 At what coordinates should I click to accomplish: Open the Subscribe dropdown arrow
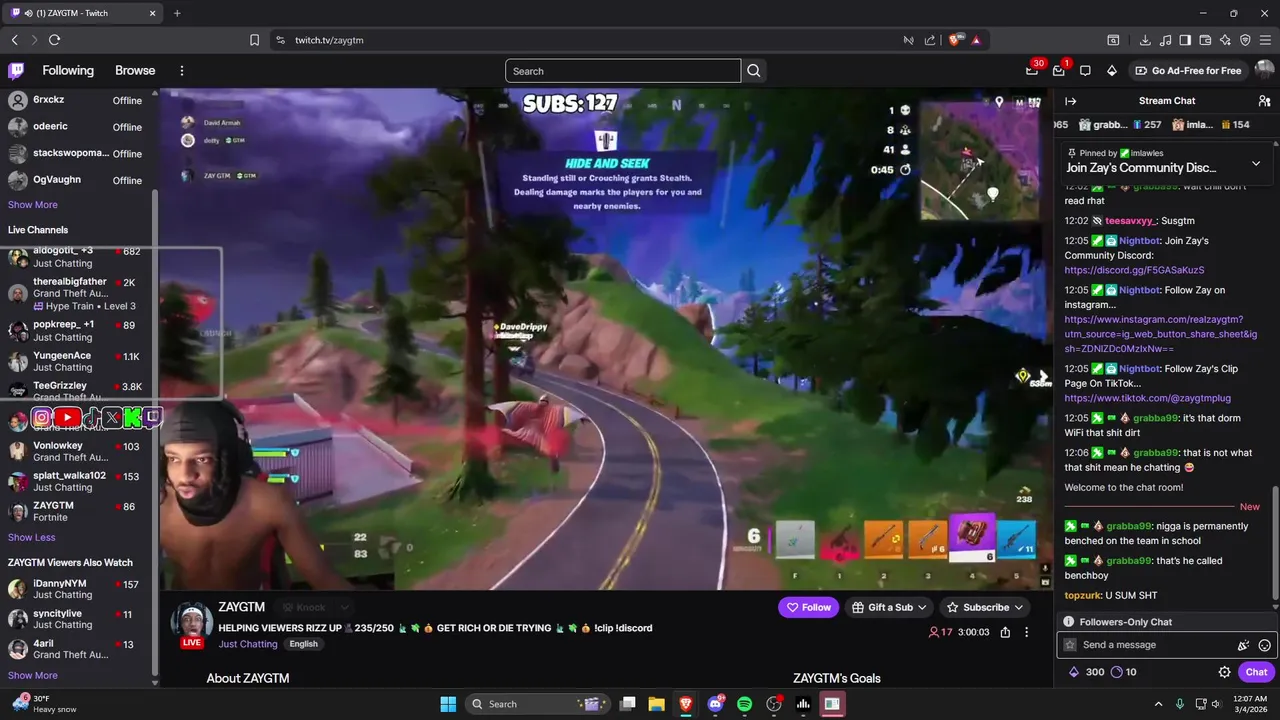point(1018,607)
